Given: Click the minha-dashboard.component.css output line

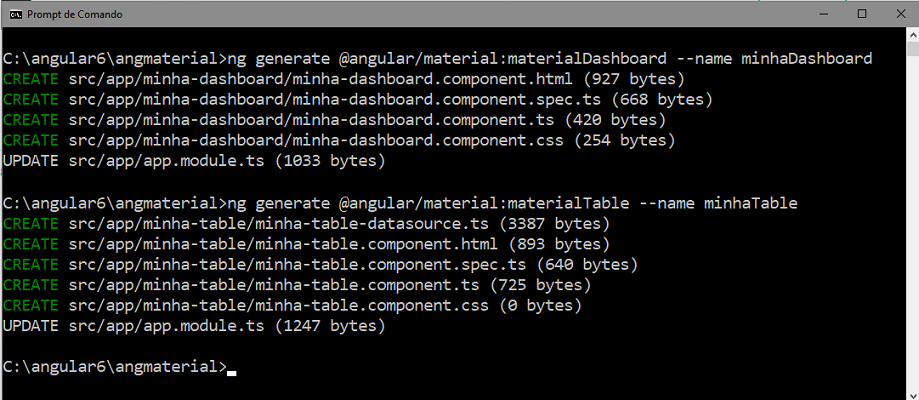Looking at the screenshot, I should [339, 141].
